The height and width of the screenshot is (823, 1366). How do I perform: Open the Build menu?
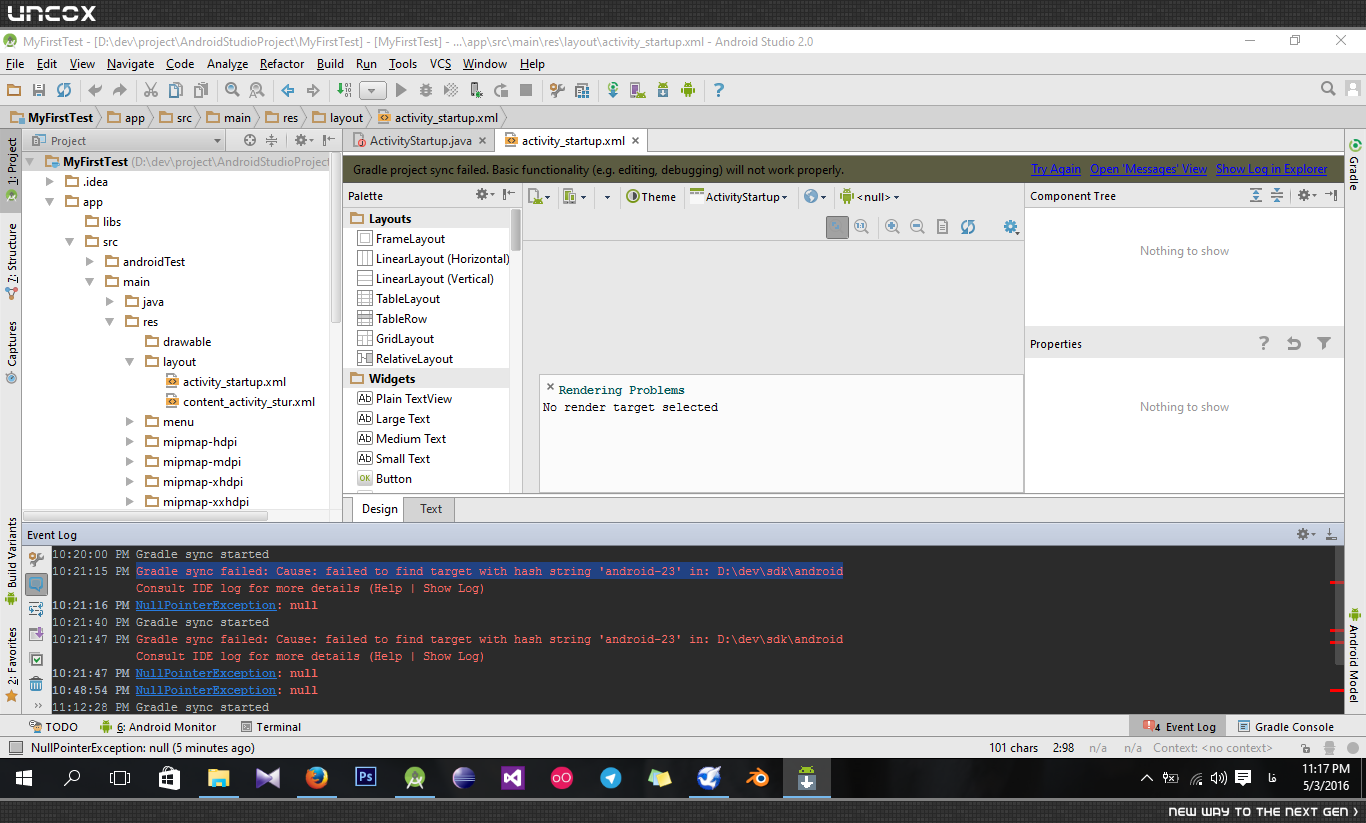tap(330, 64)
